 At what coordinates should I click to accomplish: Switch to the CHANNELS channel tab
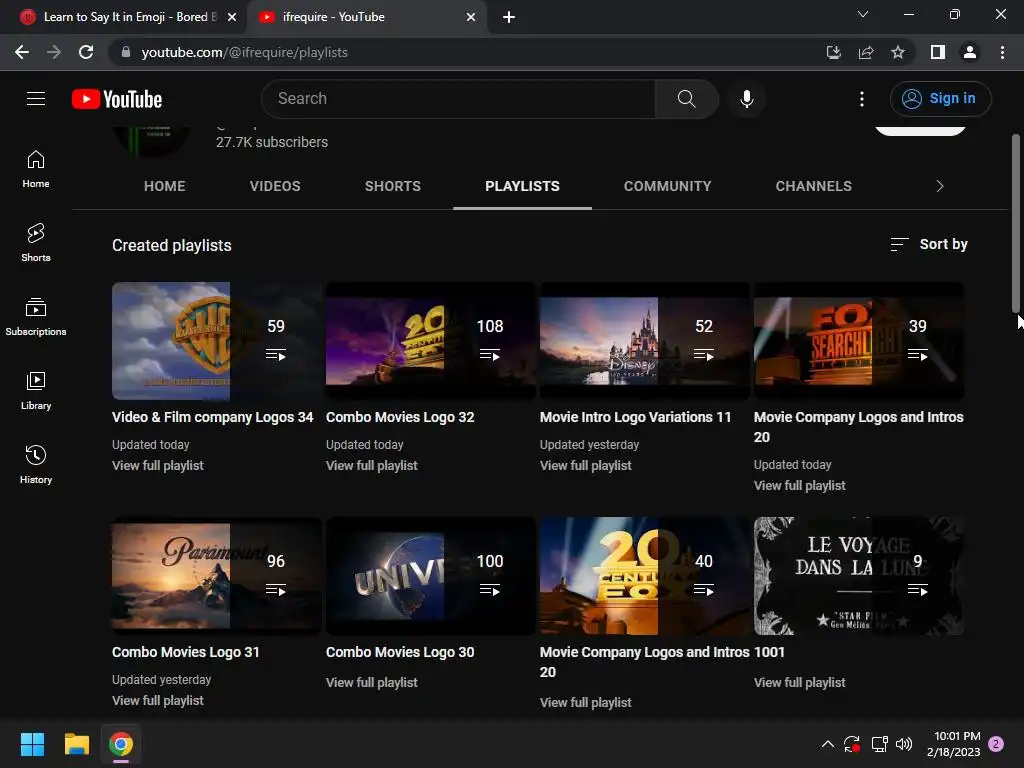pyautogui.click(x=814, y=186)
